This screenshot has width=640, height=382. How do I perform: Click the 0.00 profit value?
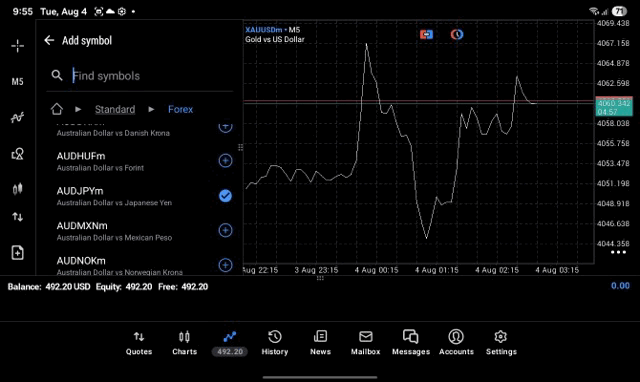pyautogui.click(x=620, y=286)
